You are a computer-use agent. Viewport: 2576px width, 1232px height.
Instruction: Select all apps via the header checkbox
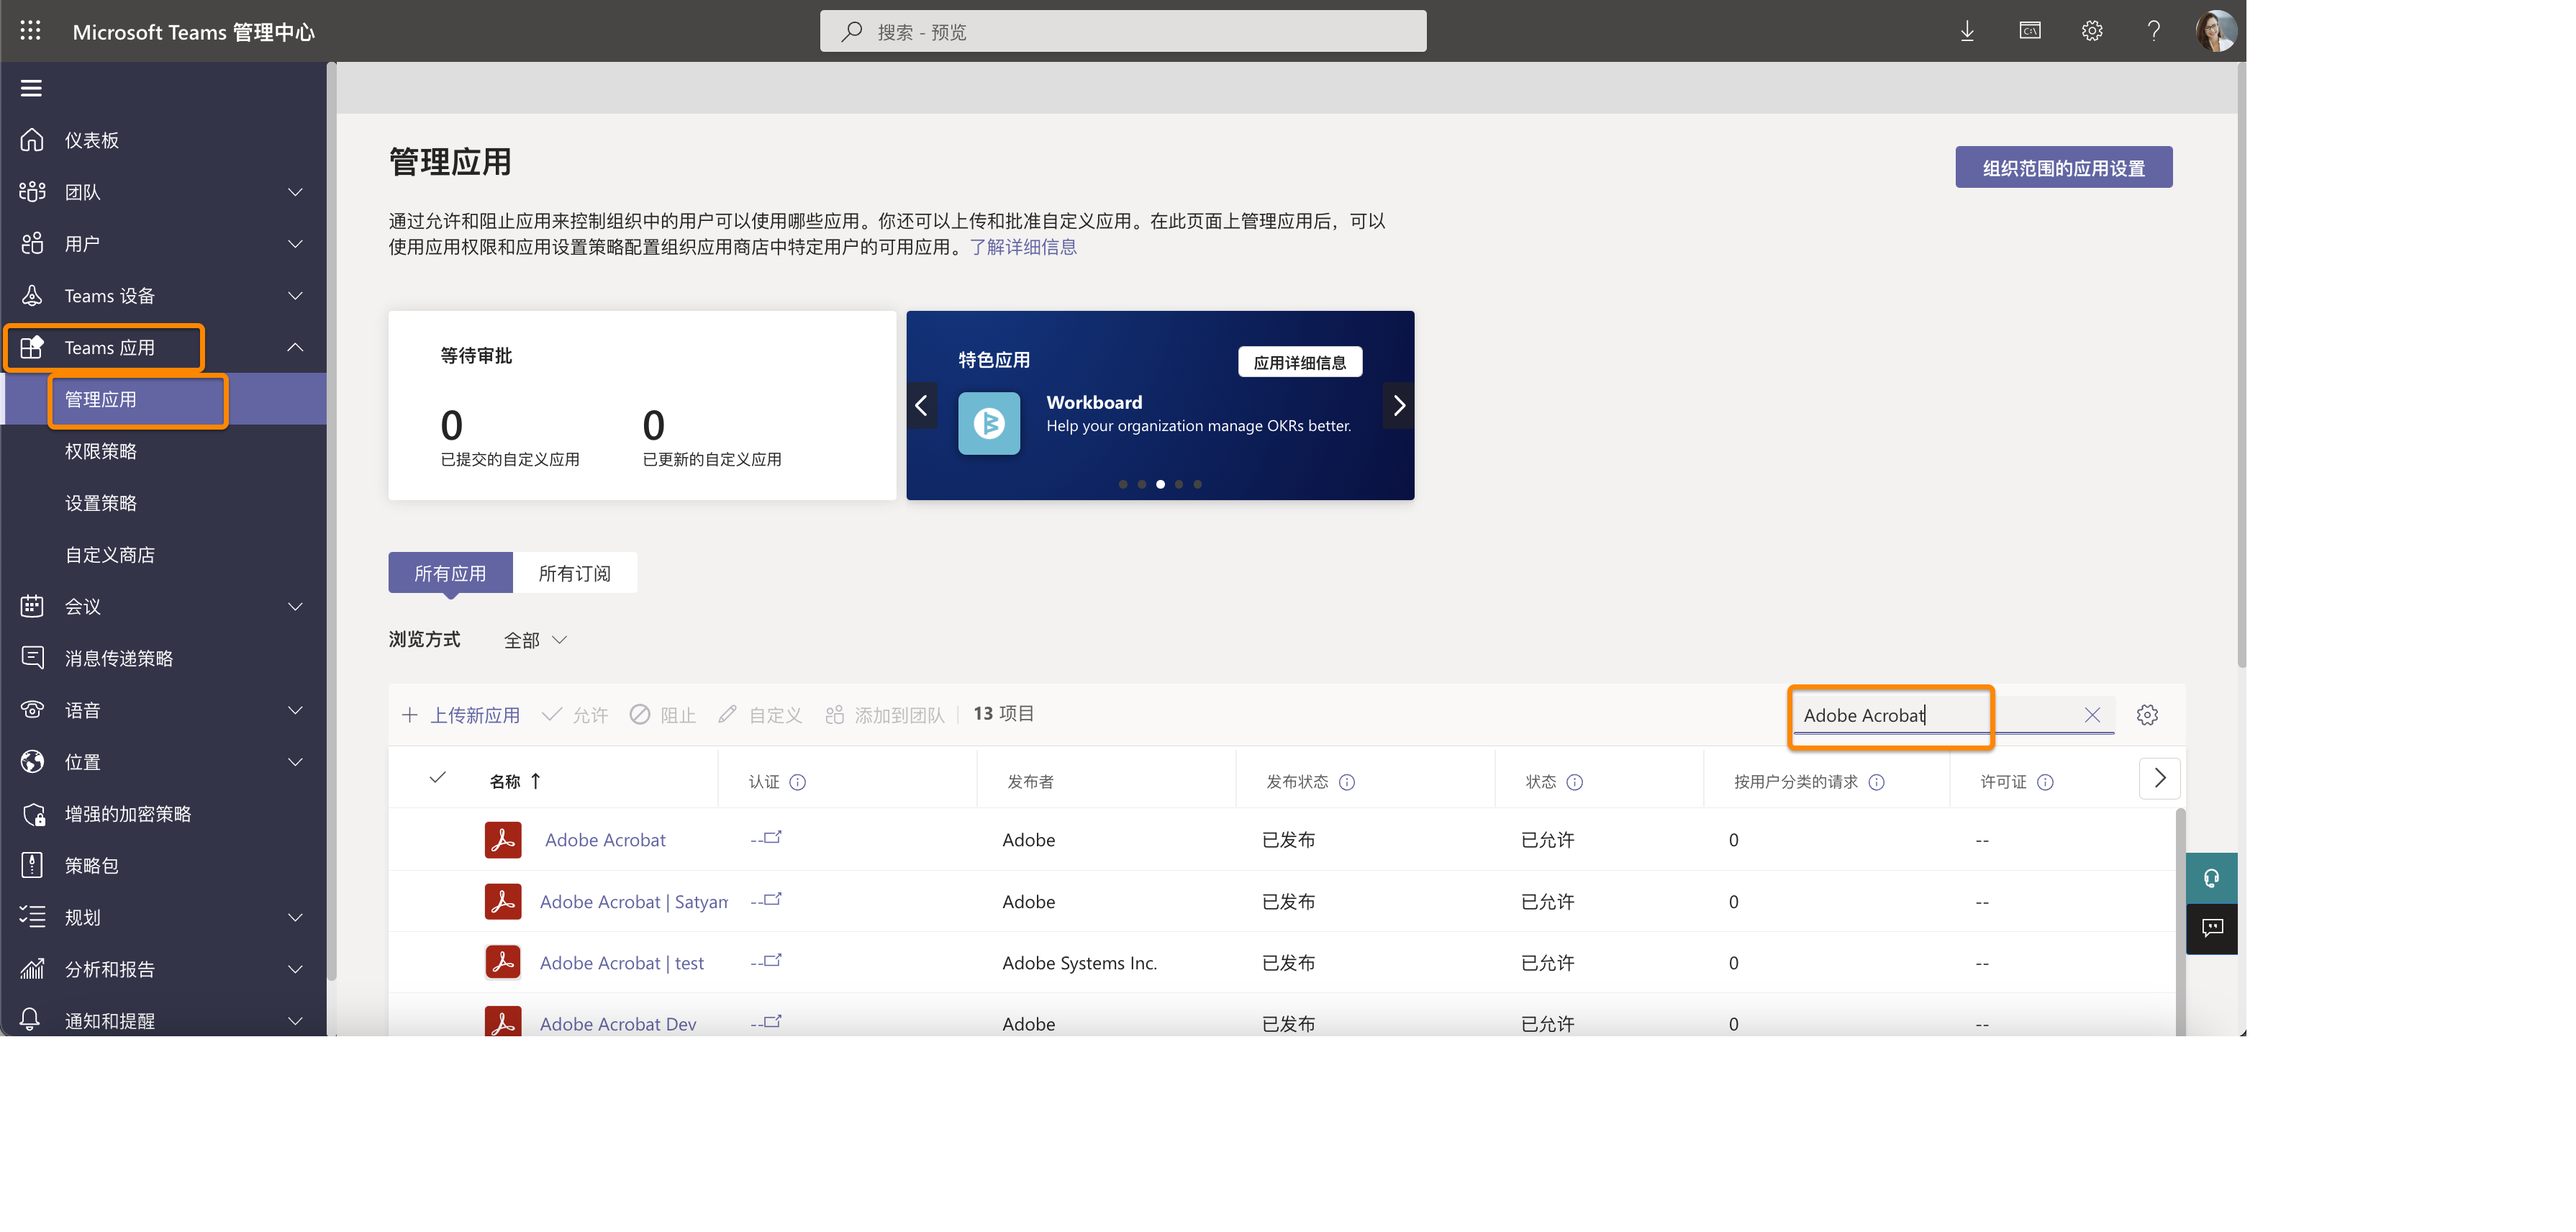437,778
